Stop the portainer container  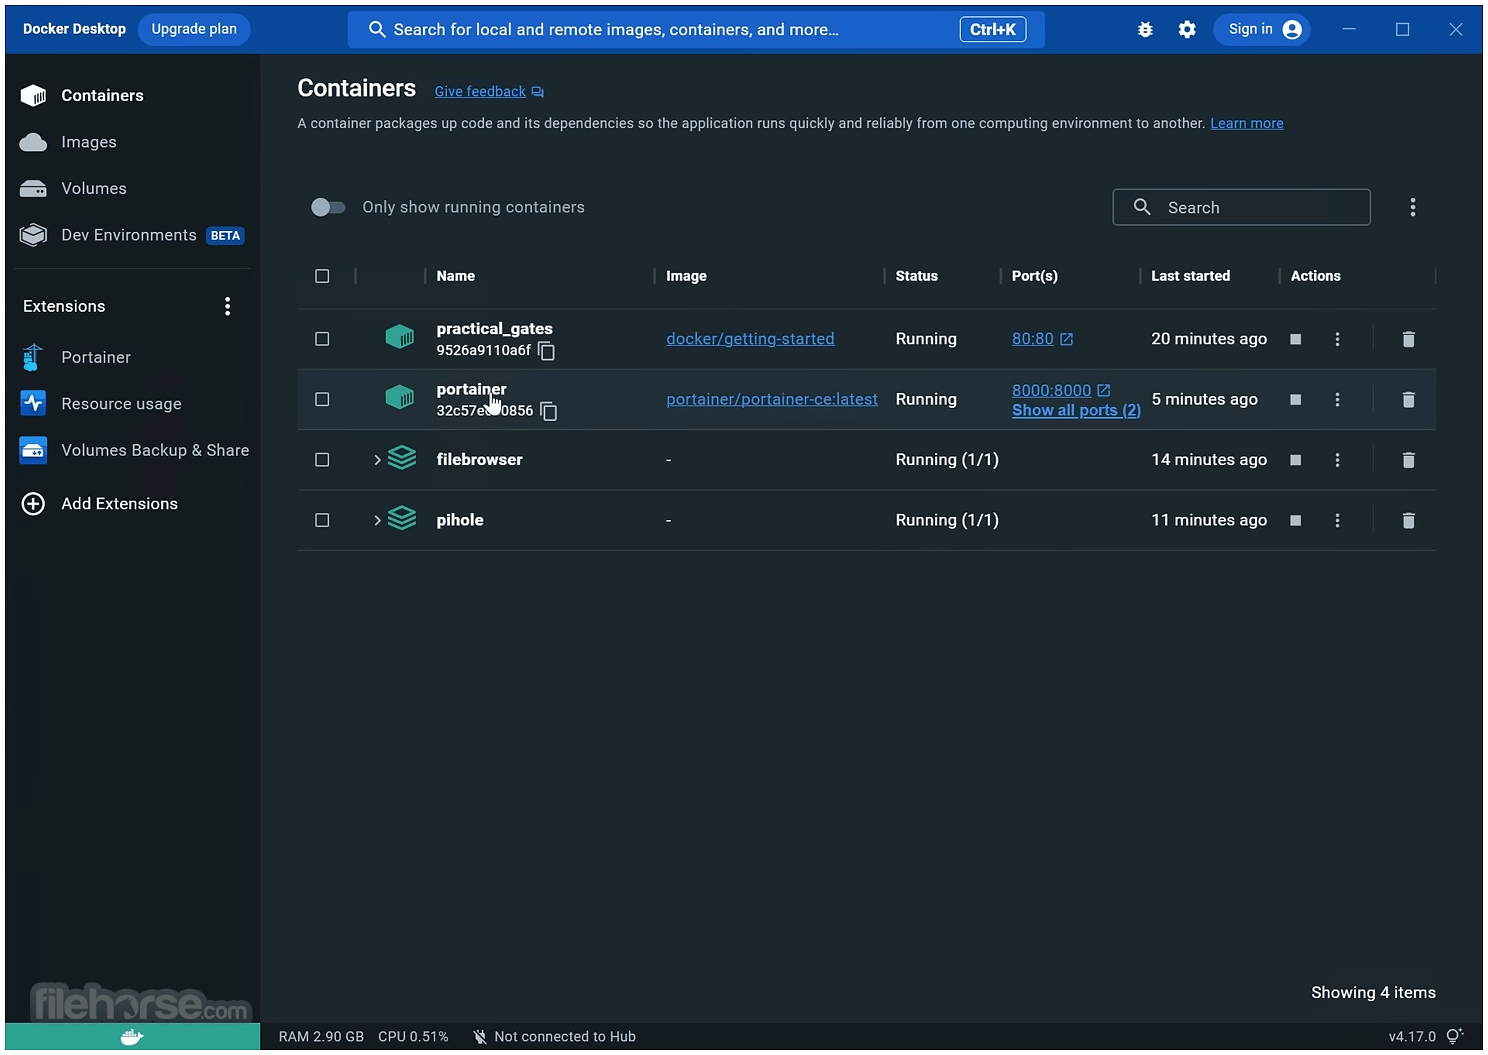[1295, 399]
